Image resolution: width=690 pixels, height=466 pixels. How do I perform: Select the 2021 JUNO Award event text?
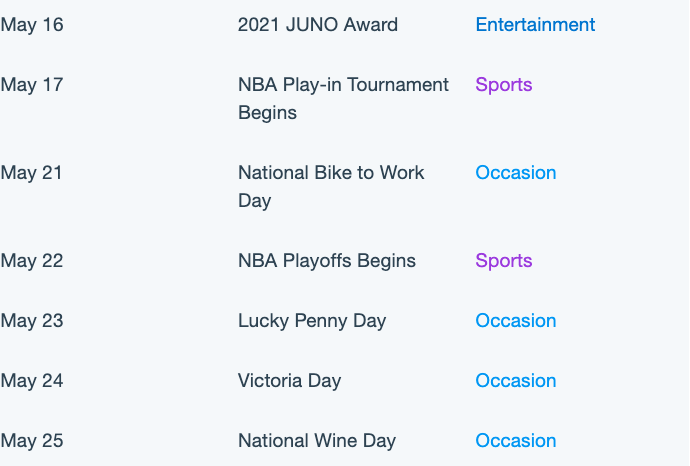click(318, 25)
